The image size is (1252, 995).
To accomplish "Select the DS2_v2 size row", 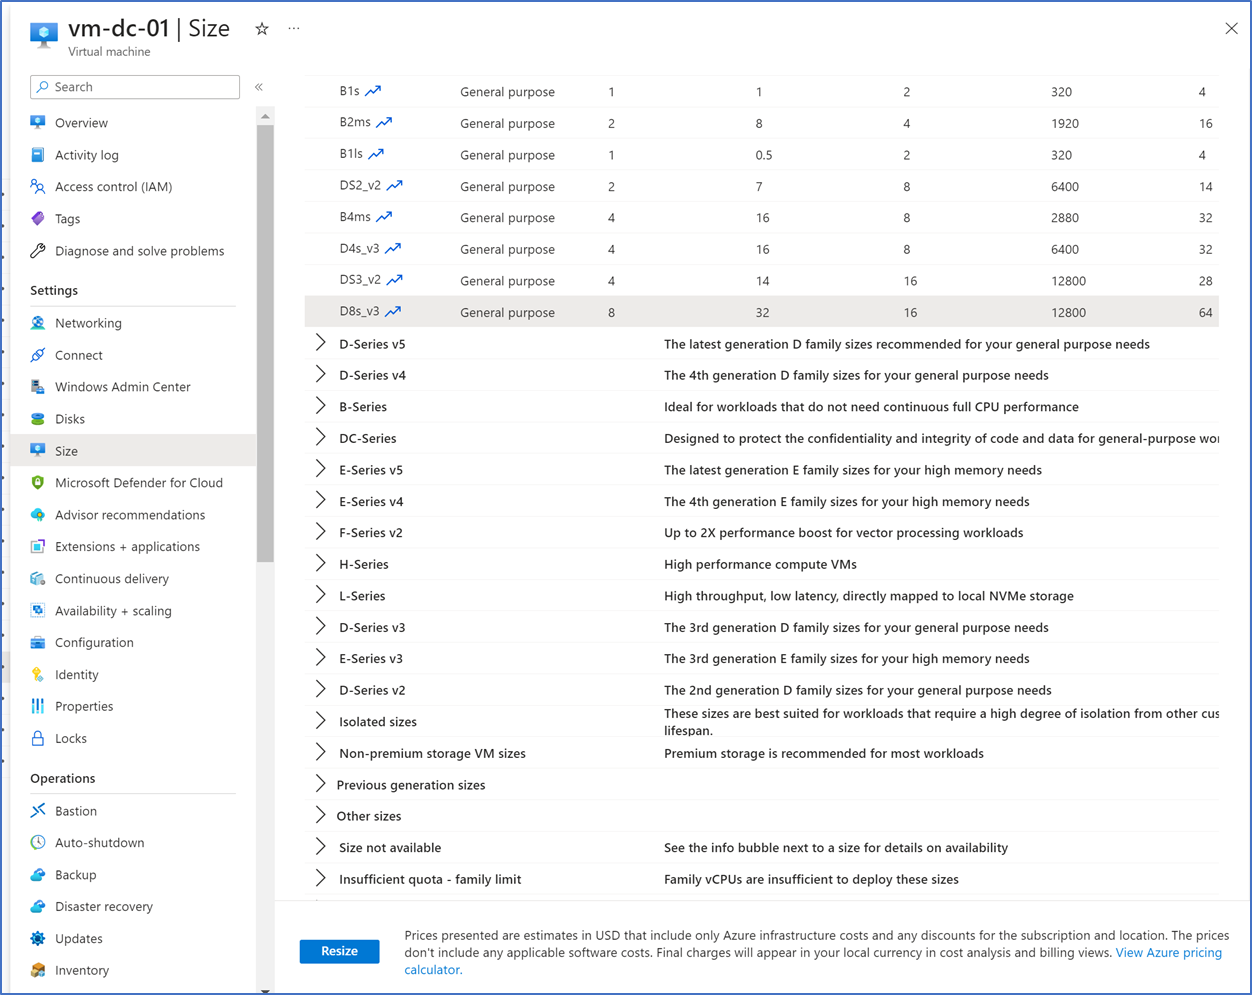I will 761,186.
